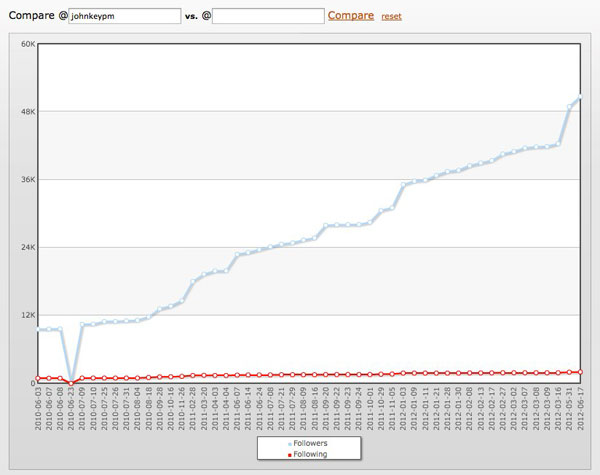
Task: Click the 48K y-axis label
Action: 28,112
